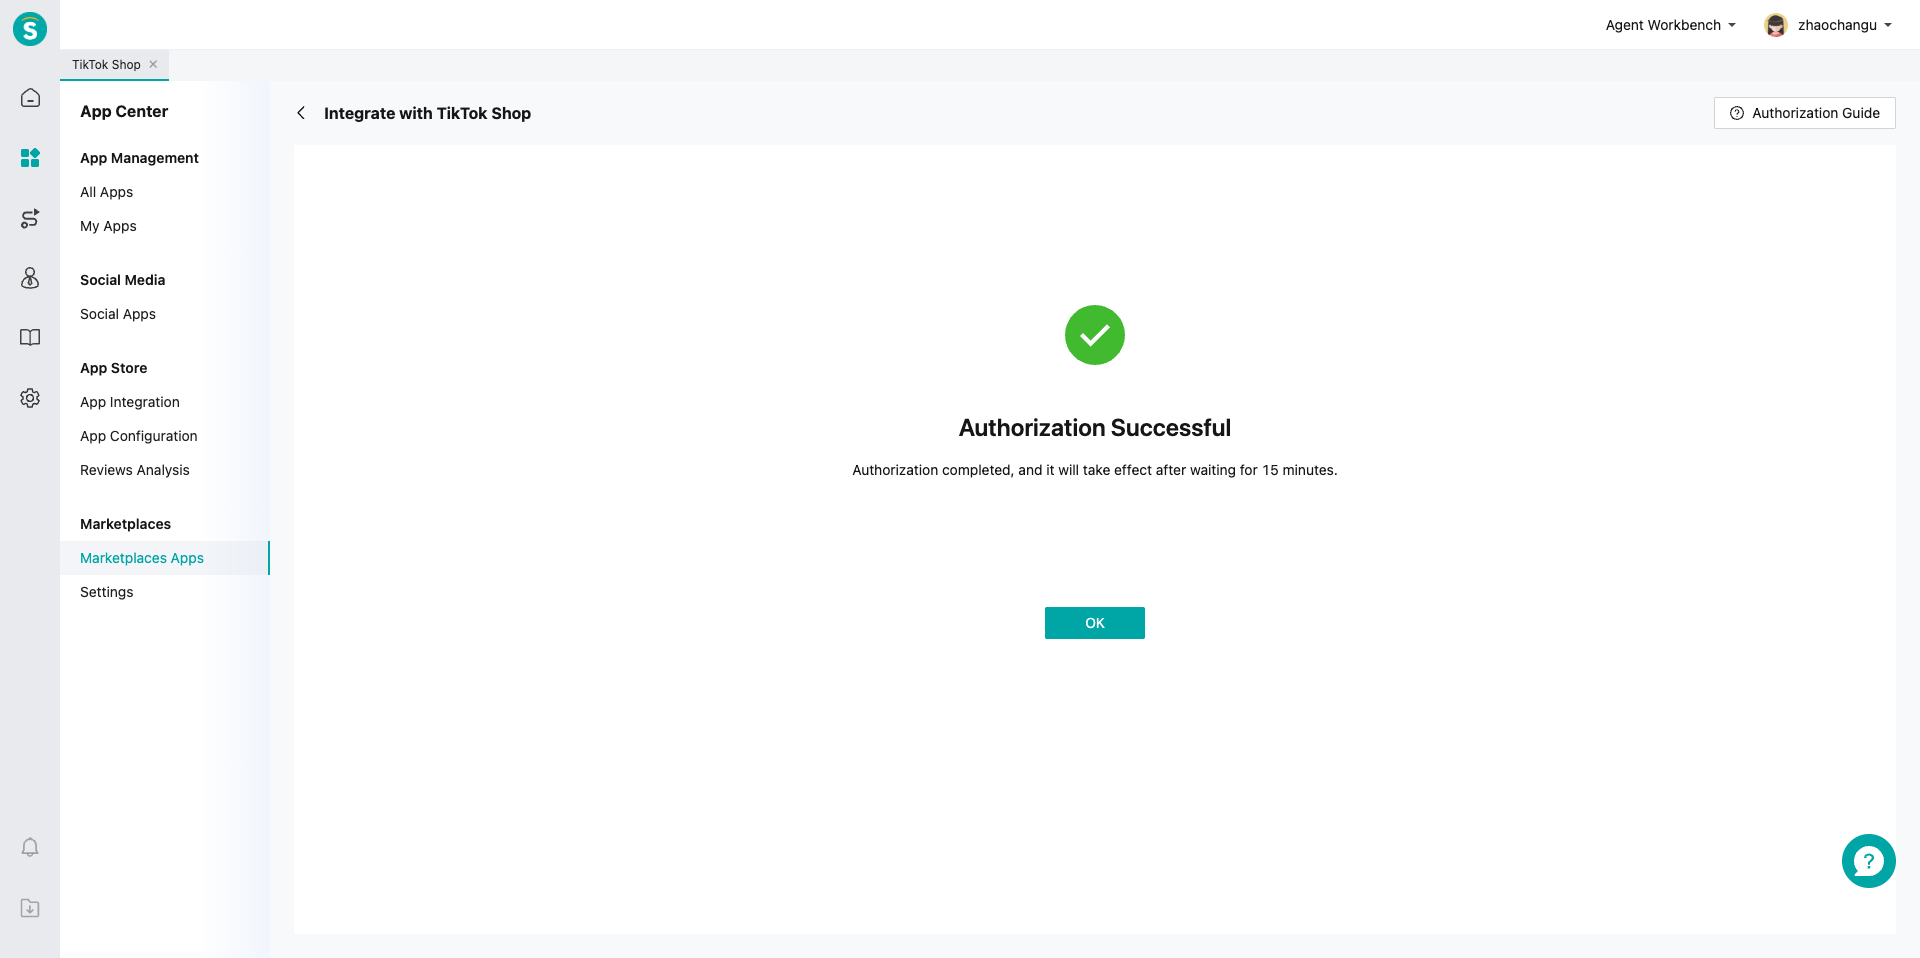The image size is (1920, 958).
Task: Click the notification bell icon
Action: click(x=30, y=848)
